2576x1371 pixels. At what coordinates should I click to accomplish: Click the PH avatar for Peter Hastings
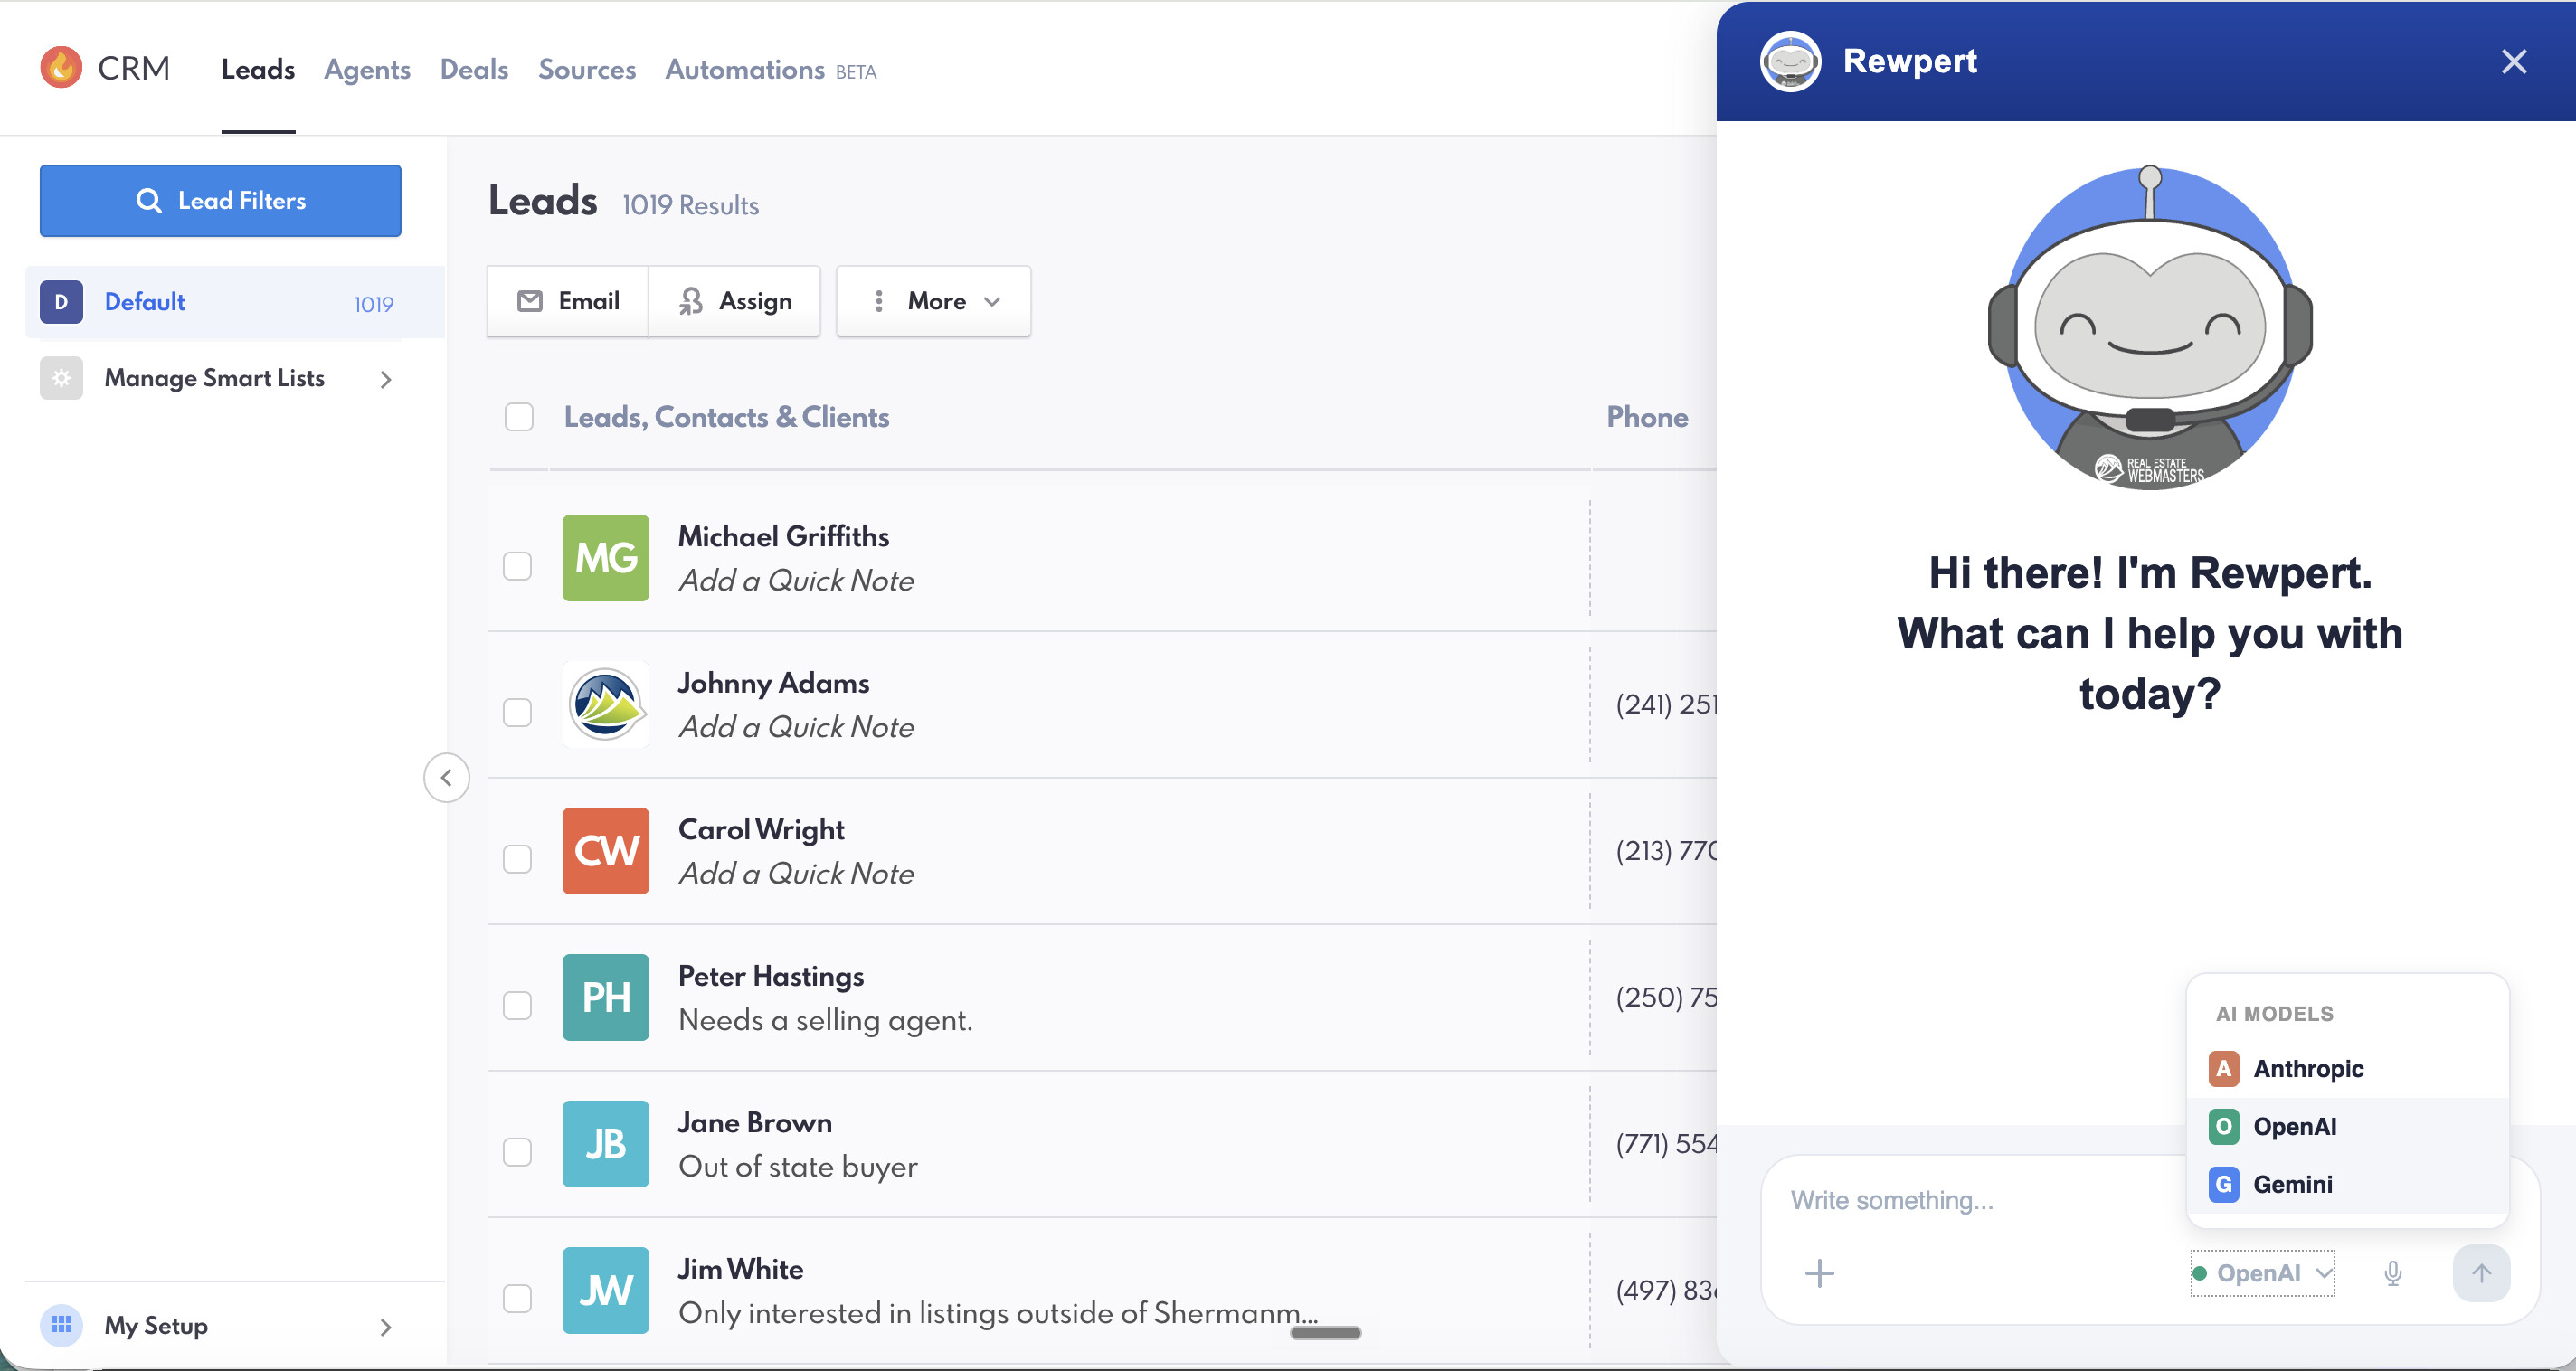tap(606, 997)
